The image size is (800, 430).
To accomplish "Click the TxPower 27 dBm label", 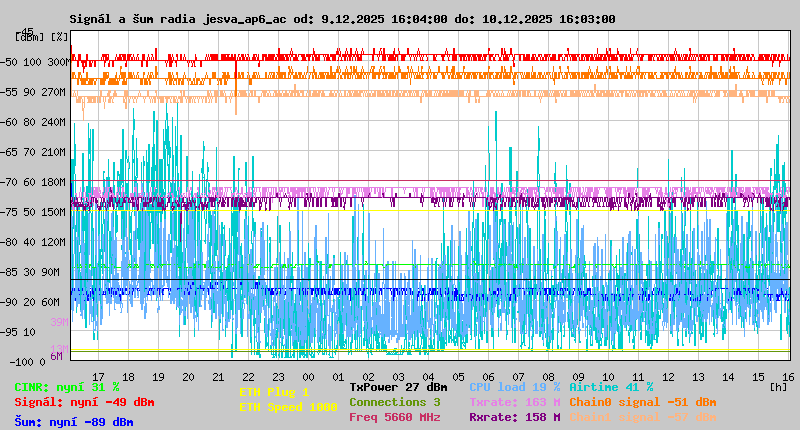I will click(398, 387).
